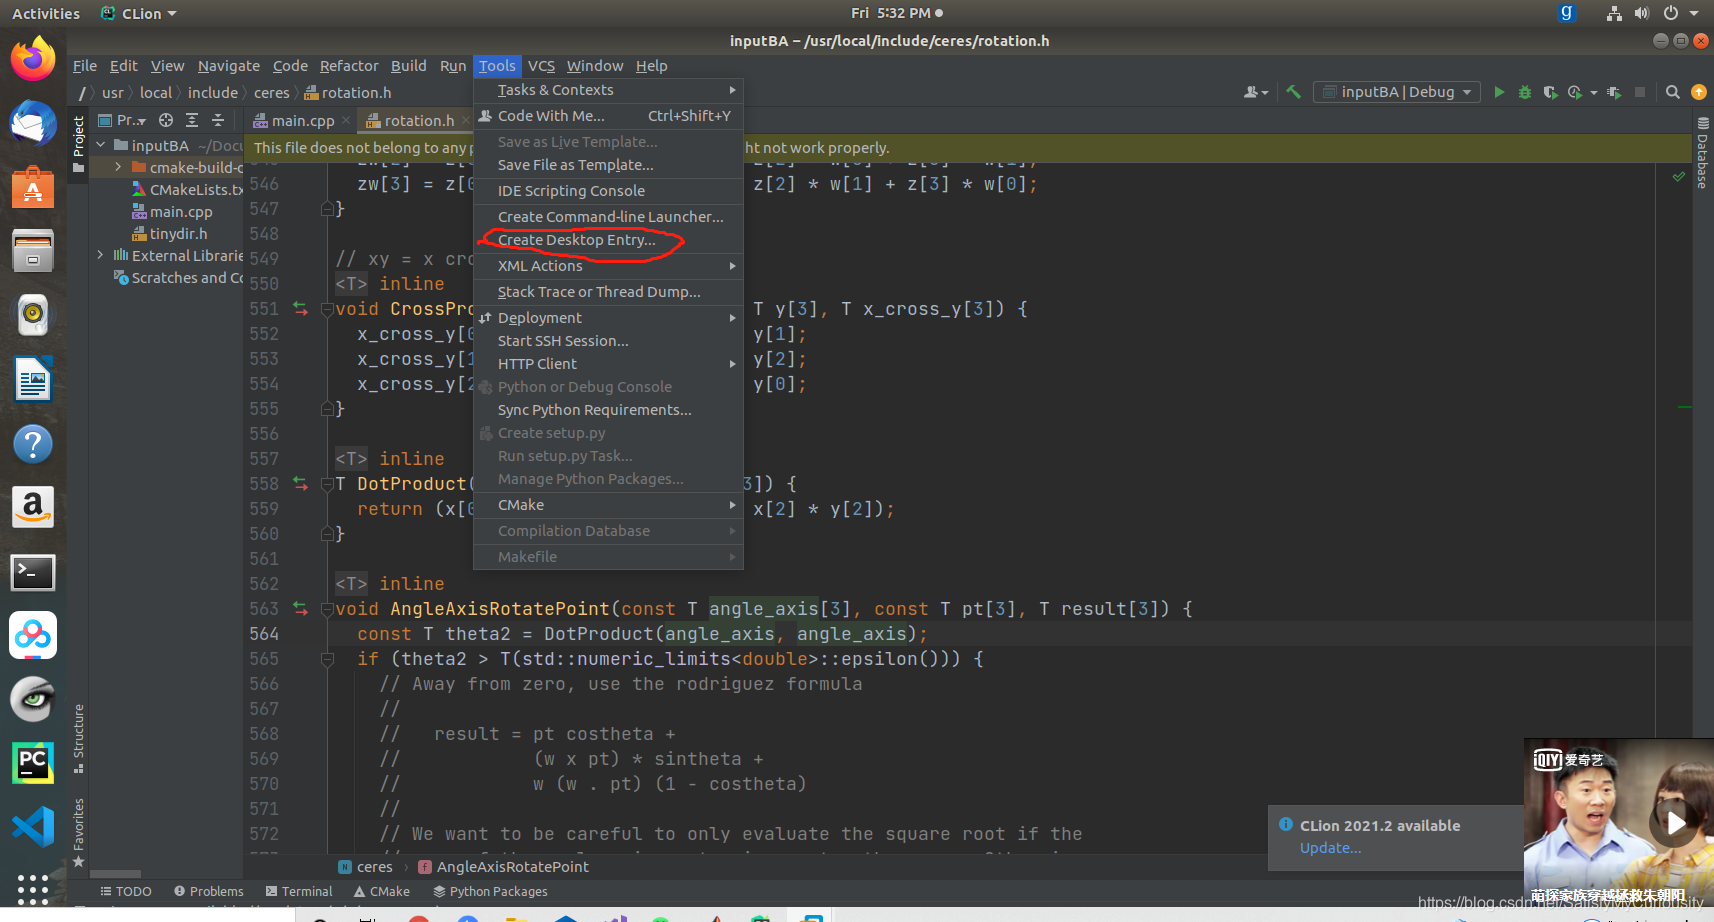
Task: Toggle the Favorites tool window stripe
Action: point(79,832)
